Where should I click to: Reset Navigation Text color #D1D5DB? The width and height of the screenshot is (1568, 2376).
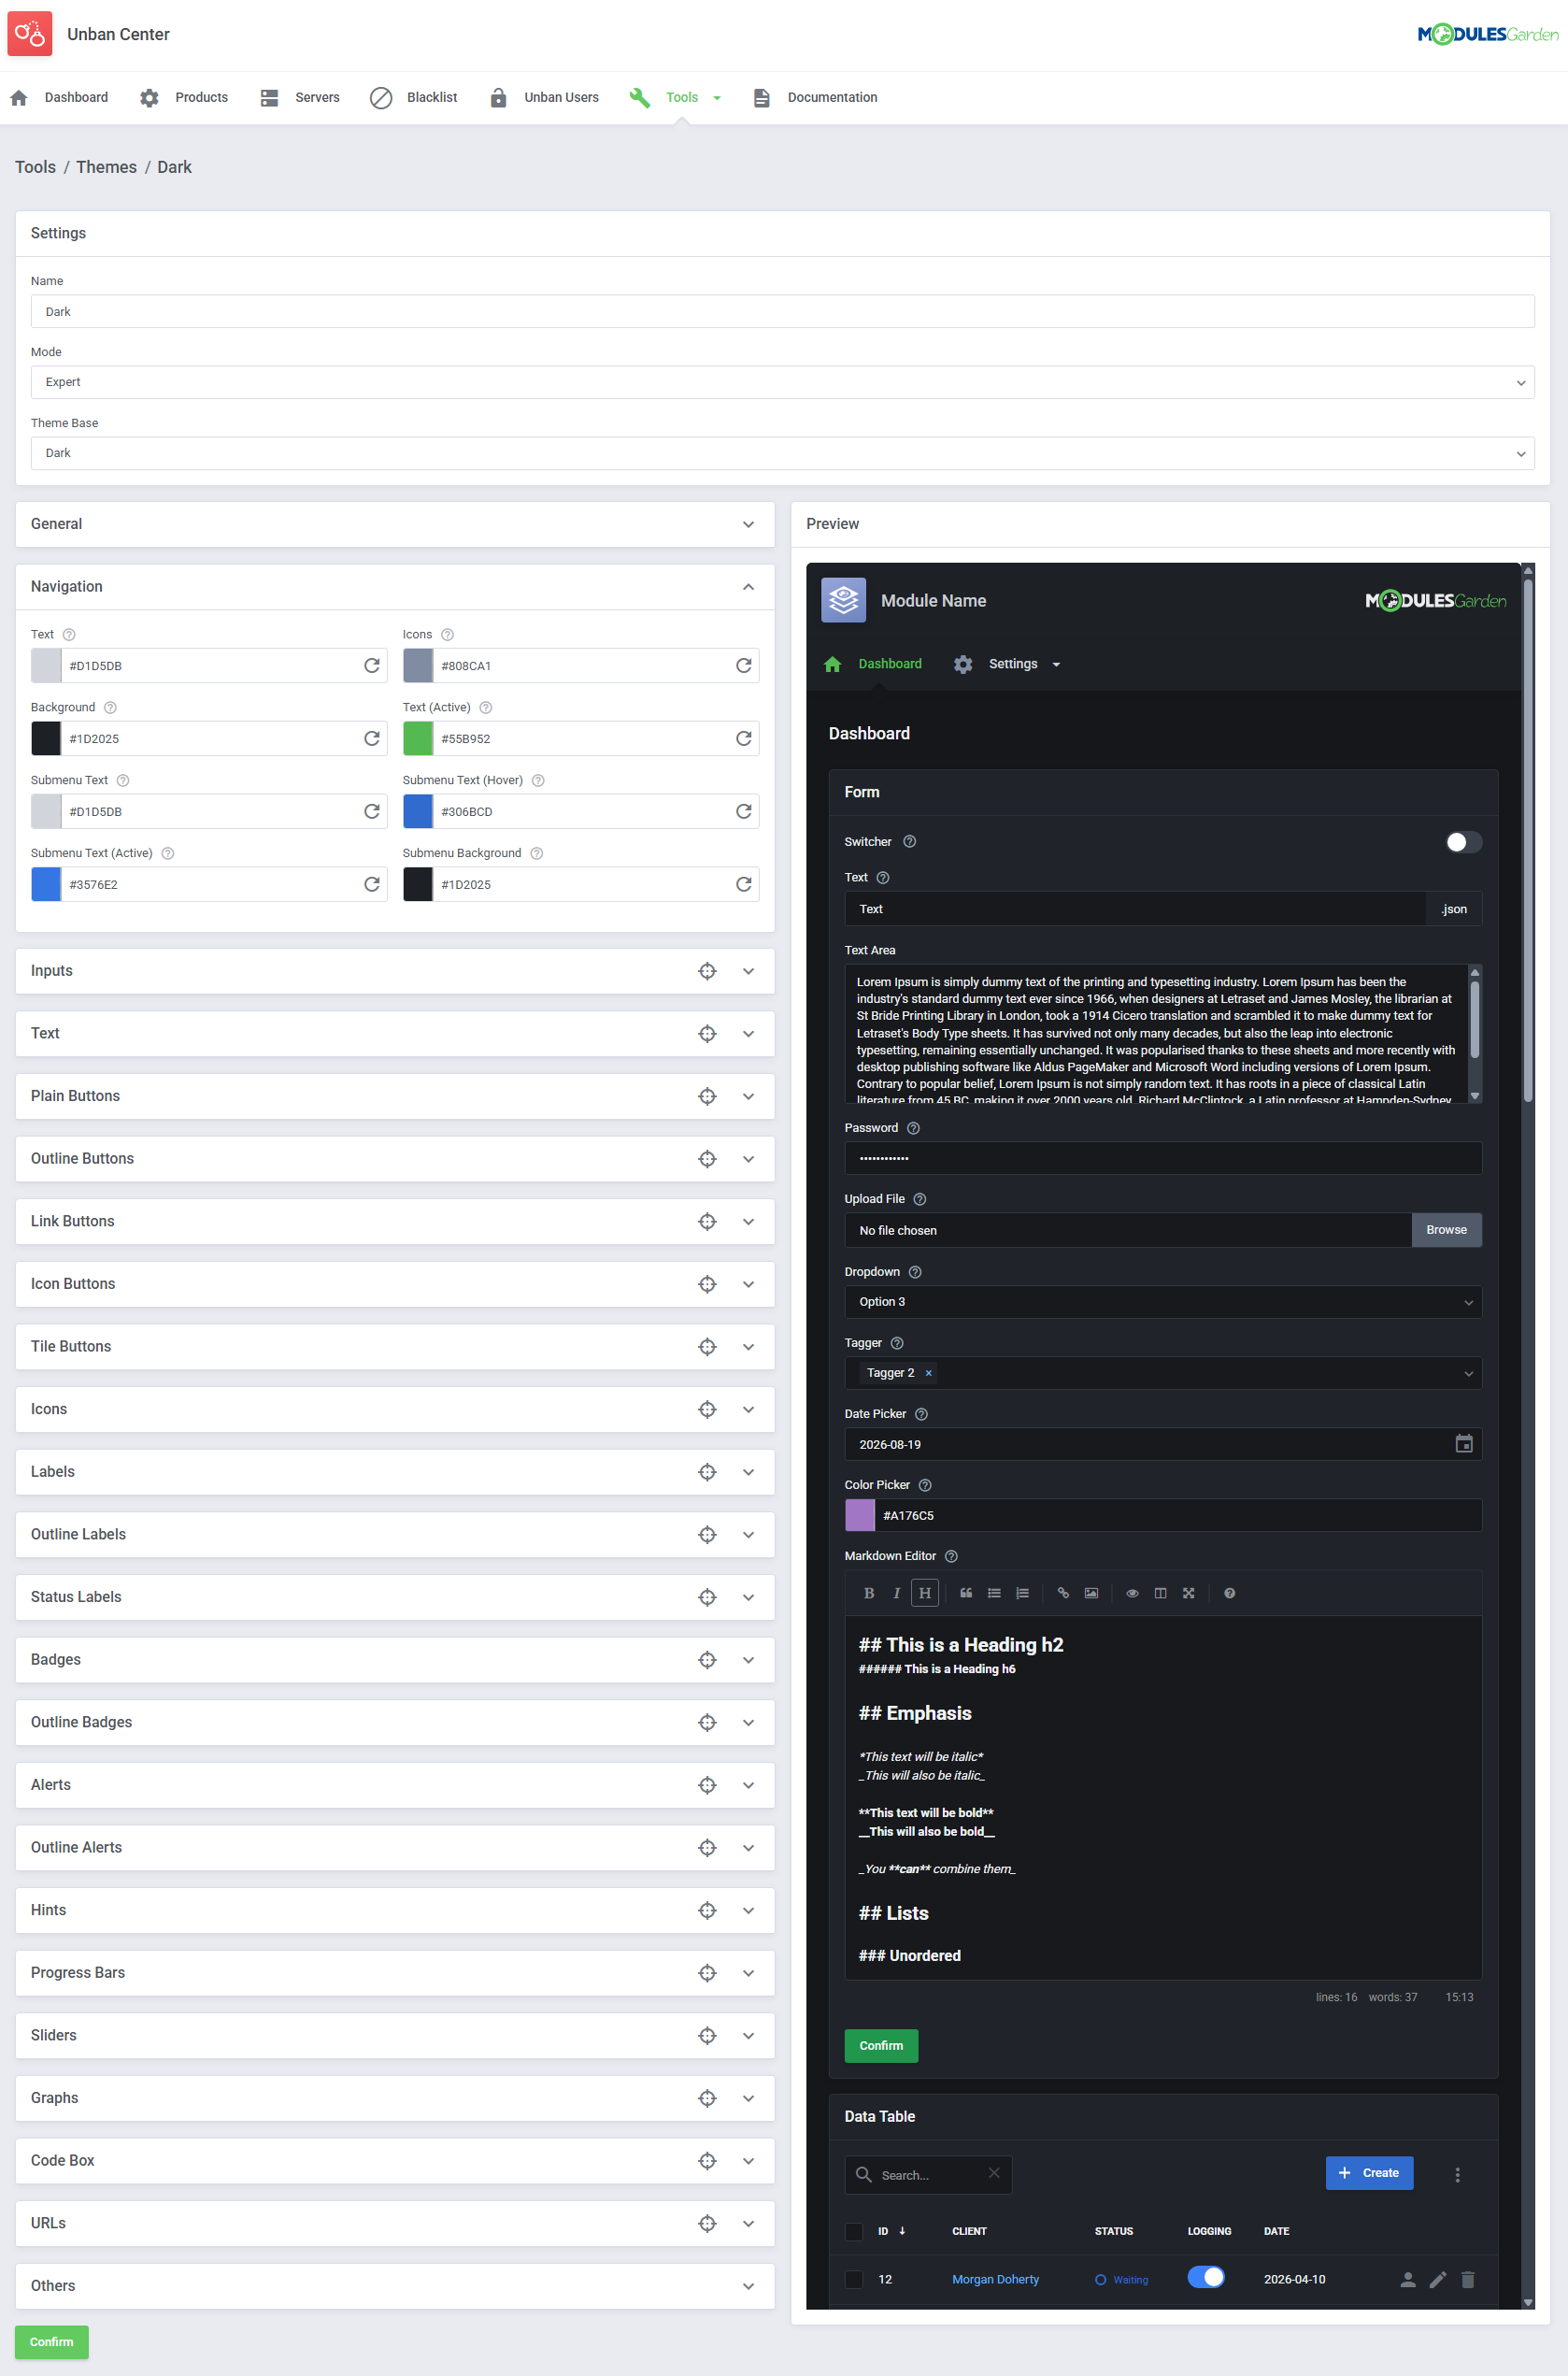(x=372, y=666)
